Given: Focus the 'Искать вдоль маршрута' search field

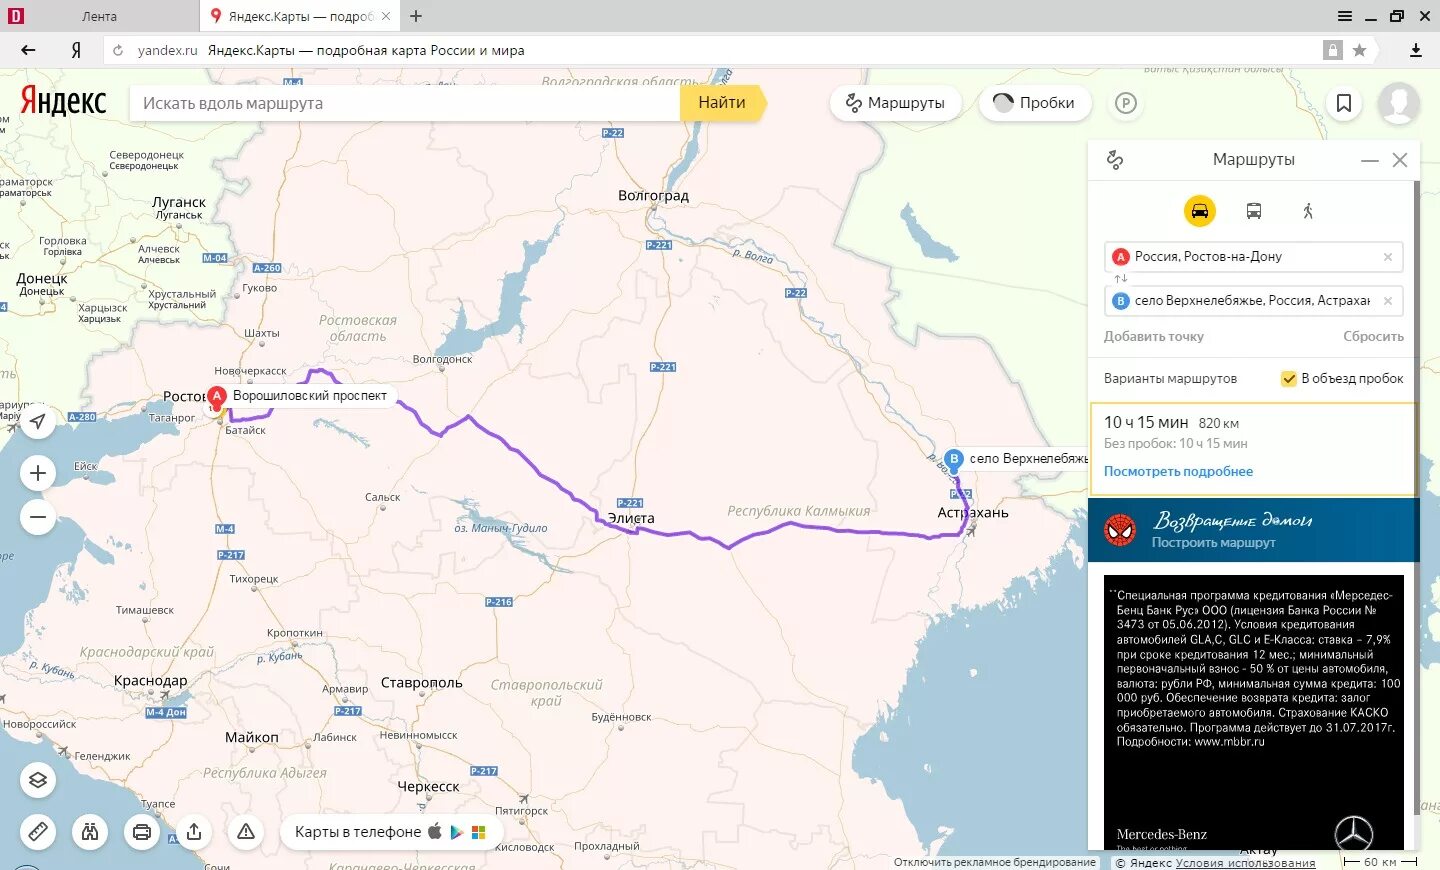Looking at the screenshot, I should (405, 103).
